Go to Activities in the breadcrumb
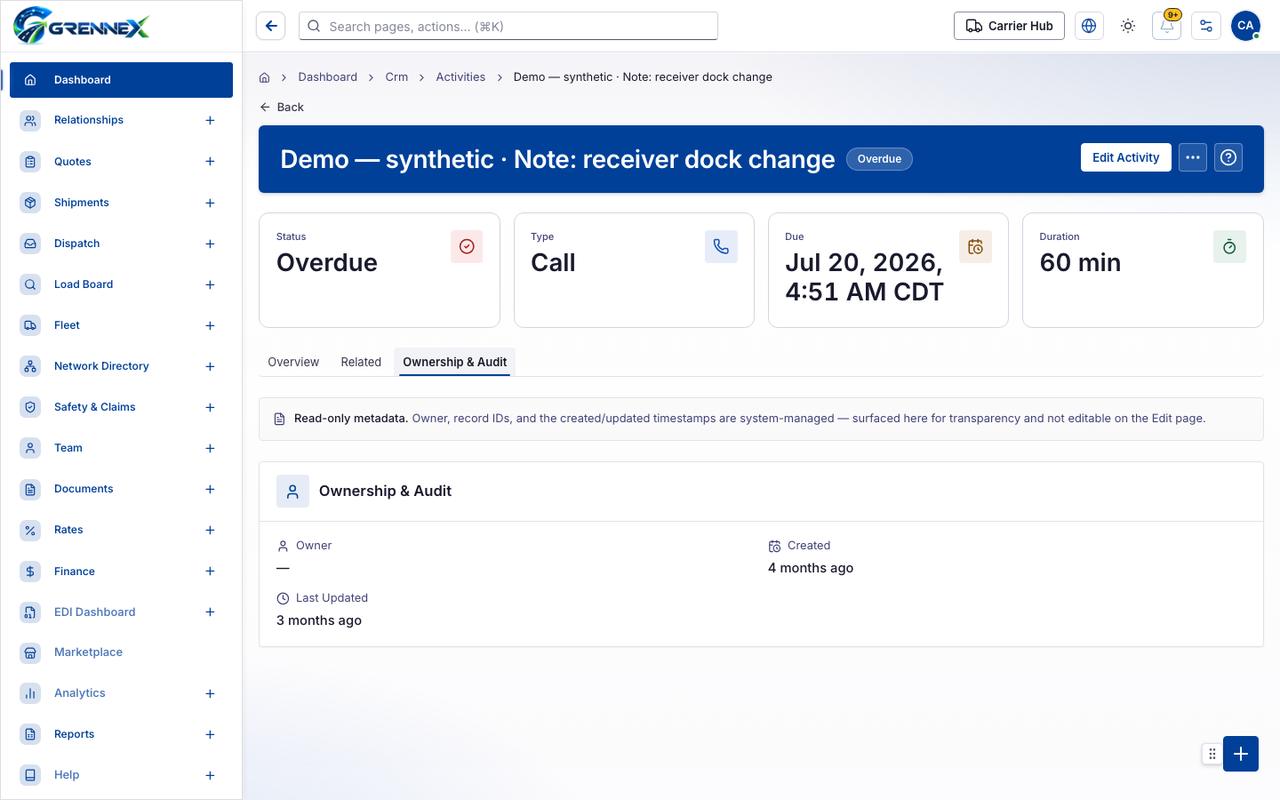The height and width of the screenshot is (800, 1280). (x=461, y=77)
